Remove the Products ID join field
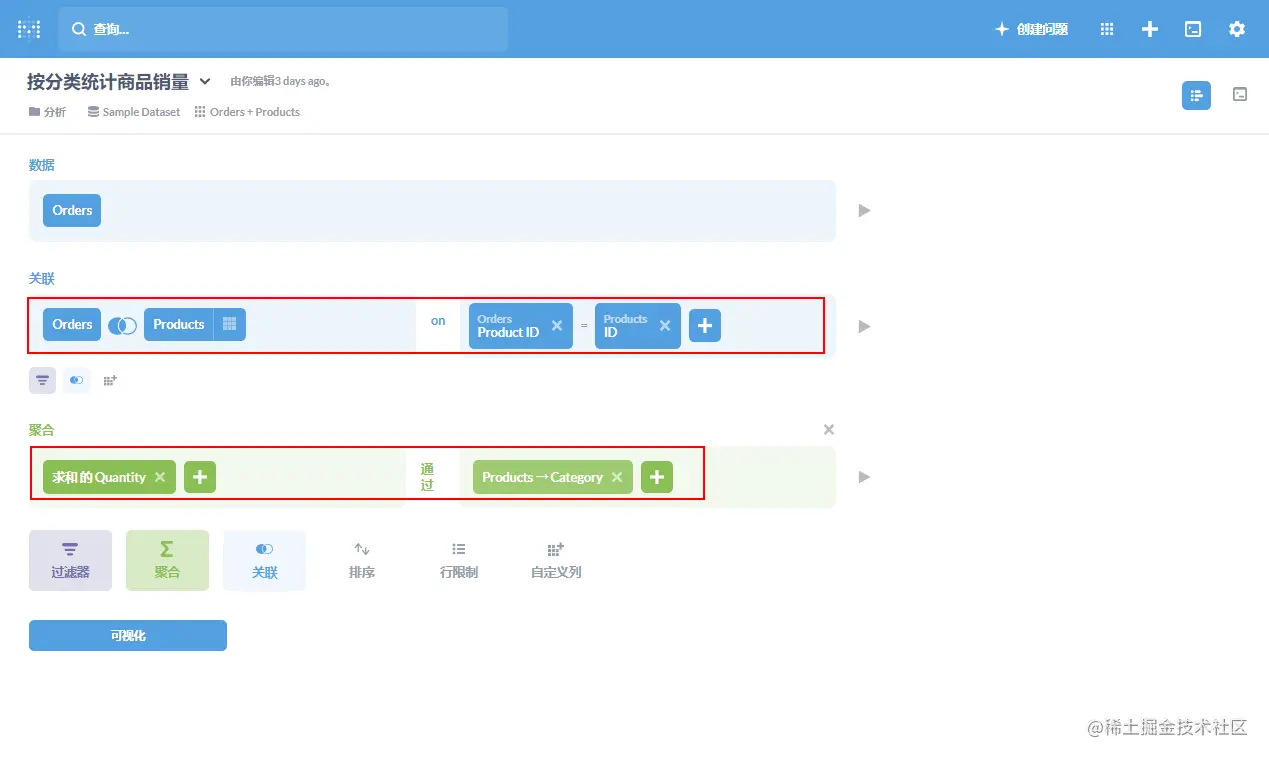 665,326
